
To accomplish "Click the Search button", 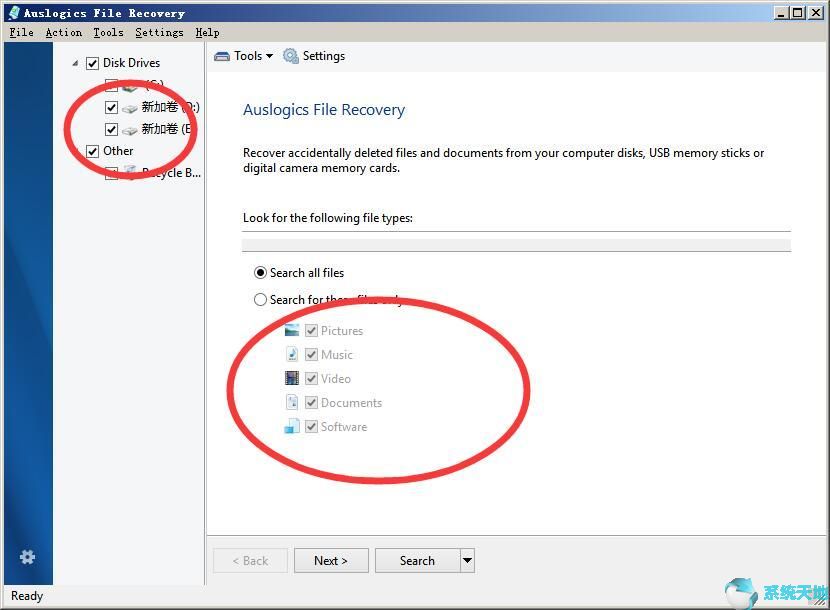I will 416,560.
